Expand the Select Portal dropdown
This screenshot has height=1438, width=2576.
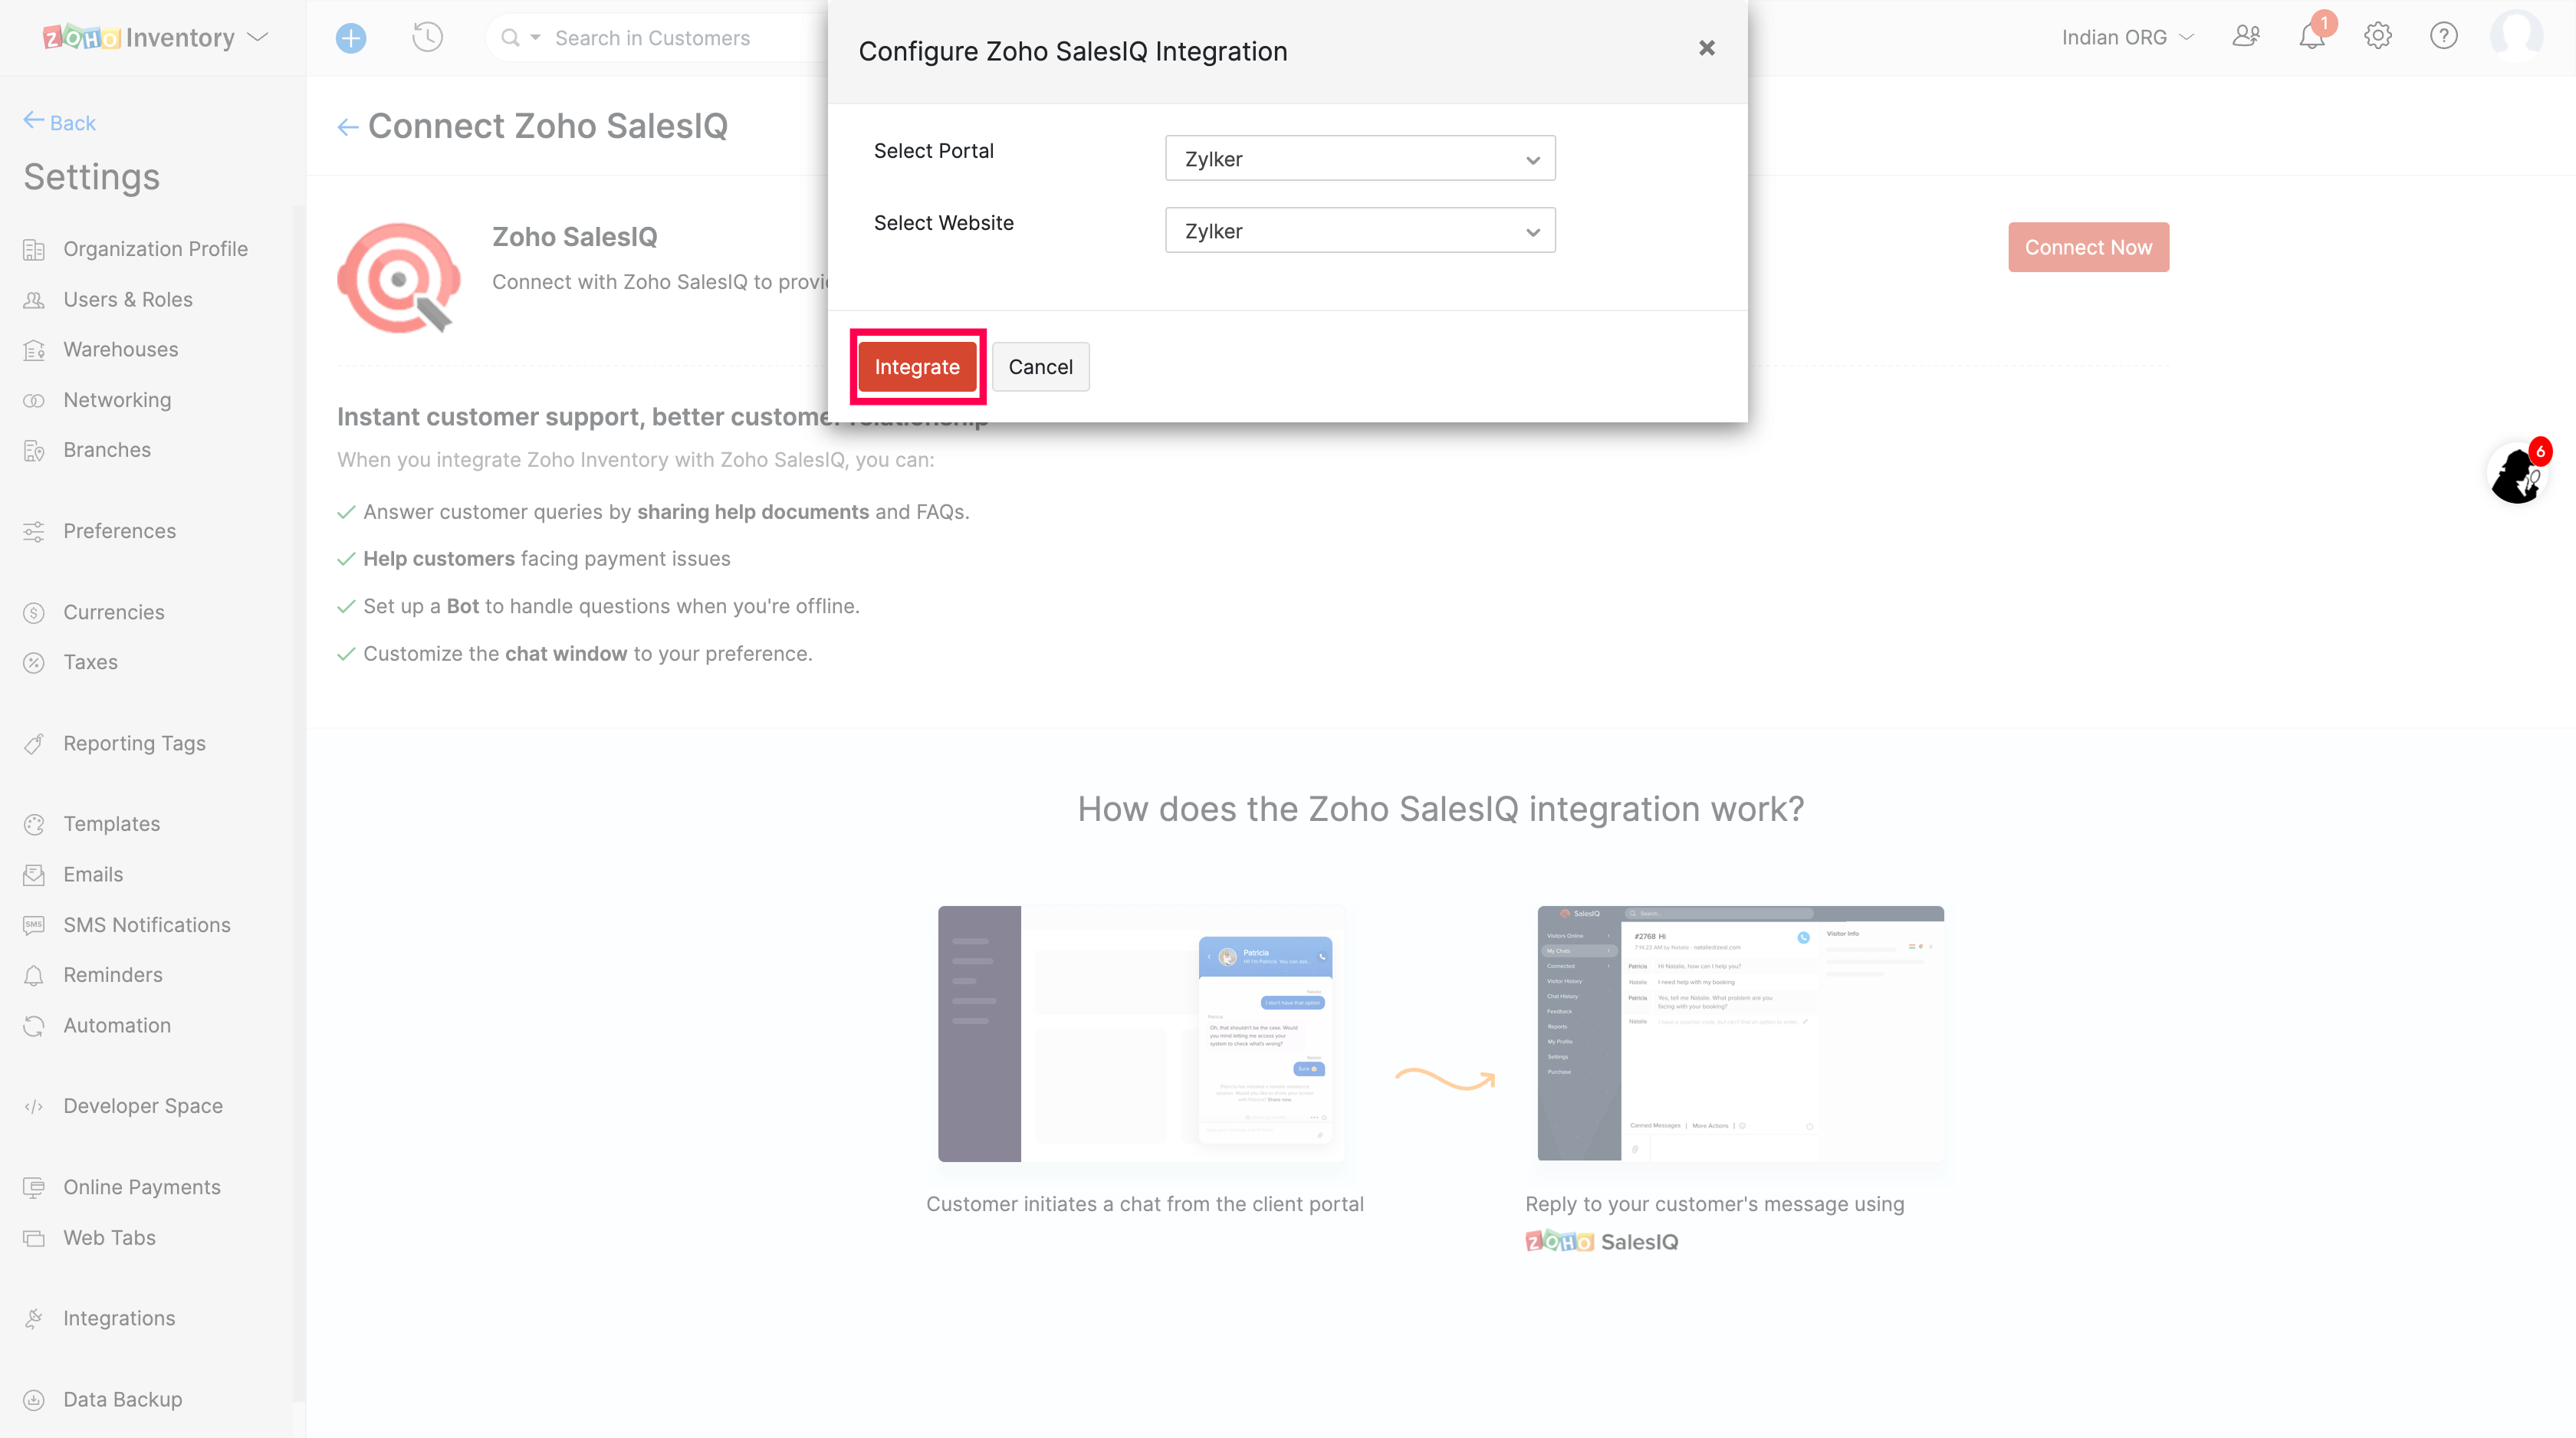click(1359, 159)
